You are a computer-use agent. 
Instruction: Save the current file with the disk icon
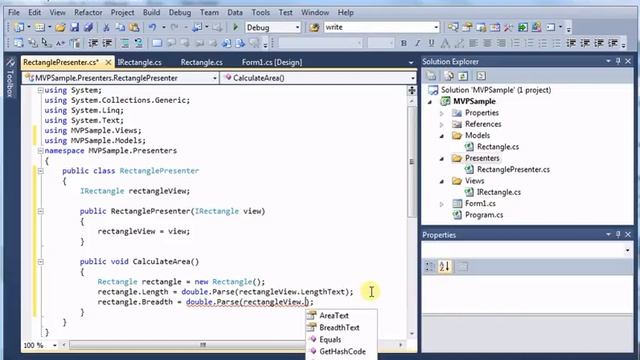click(x=74, y=27)
